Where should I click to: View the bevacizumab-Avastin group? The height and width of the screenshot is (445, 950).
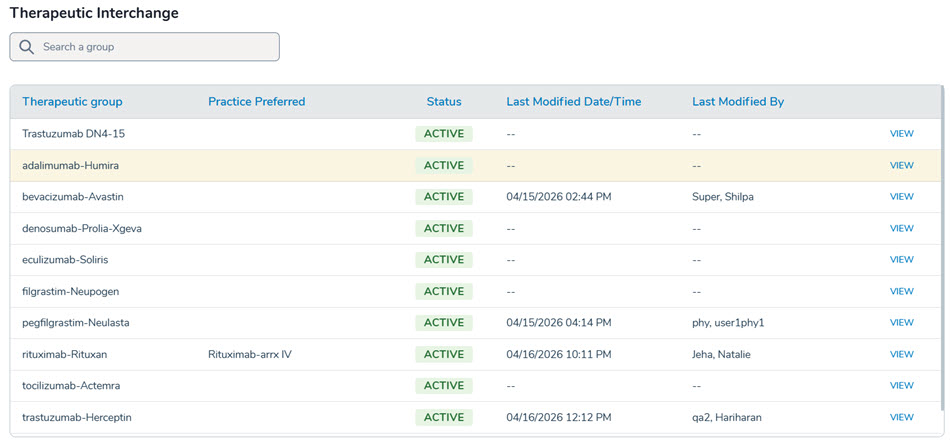901,197
